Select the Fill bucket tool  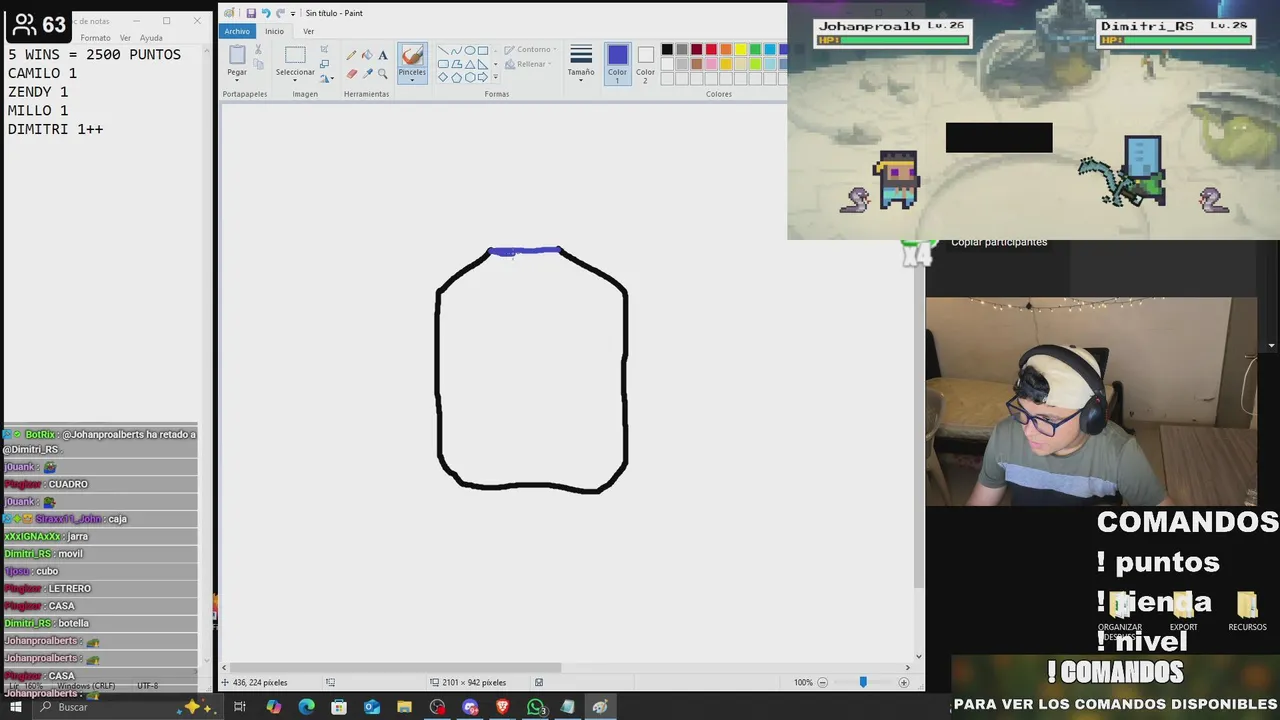367,55
